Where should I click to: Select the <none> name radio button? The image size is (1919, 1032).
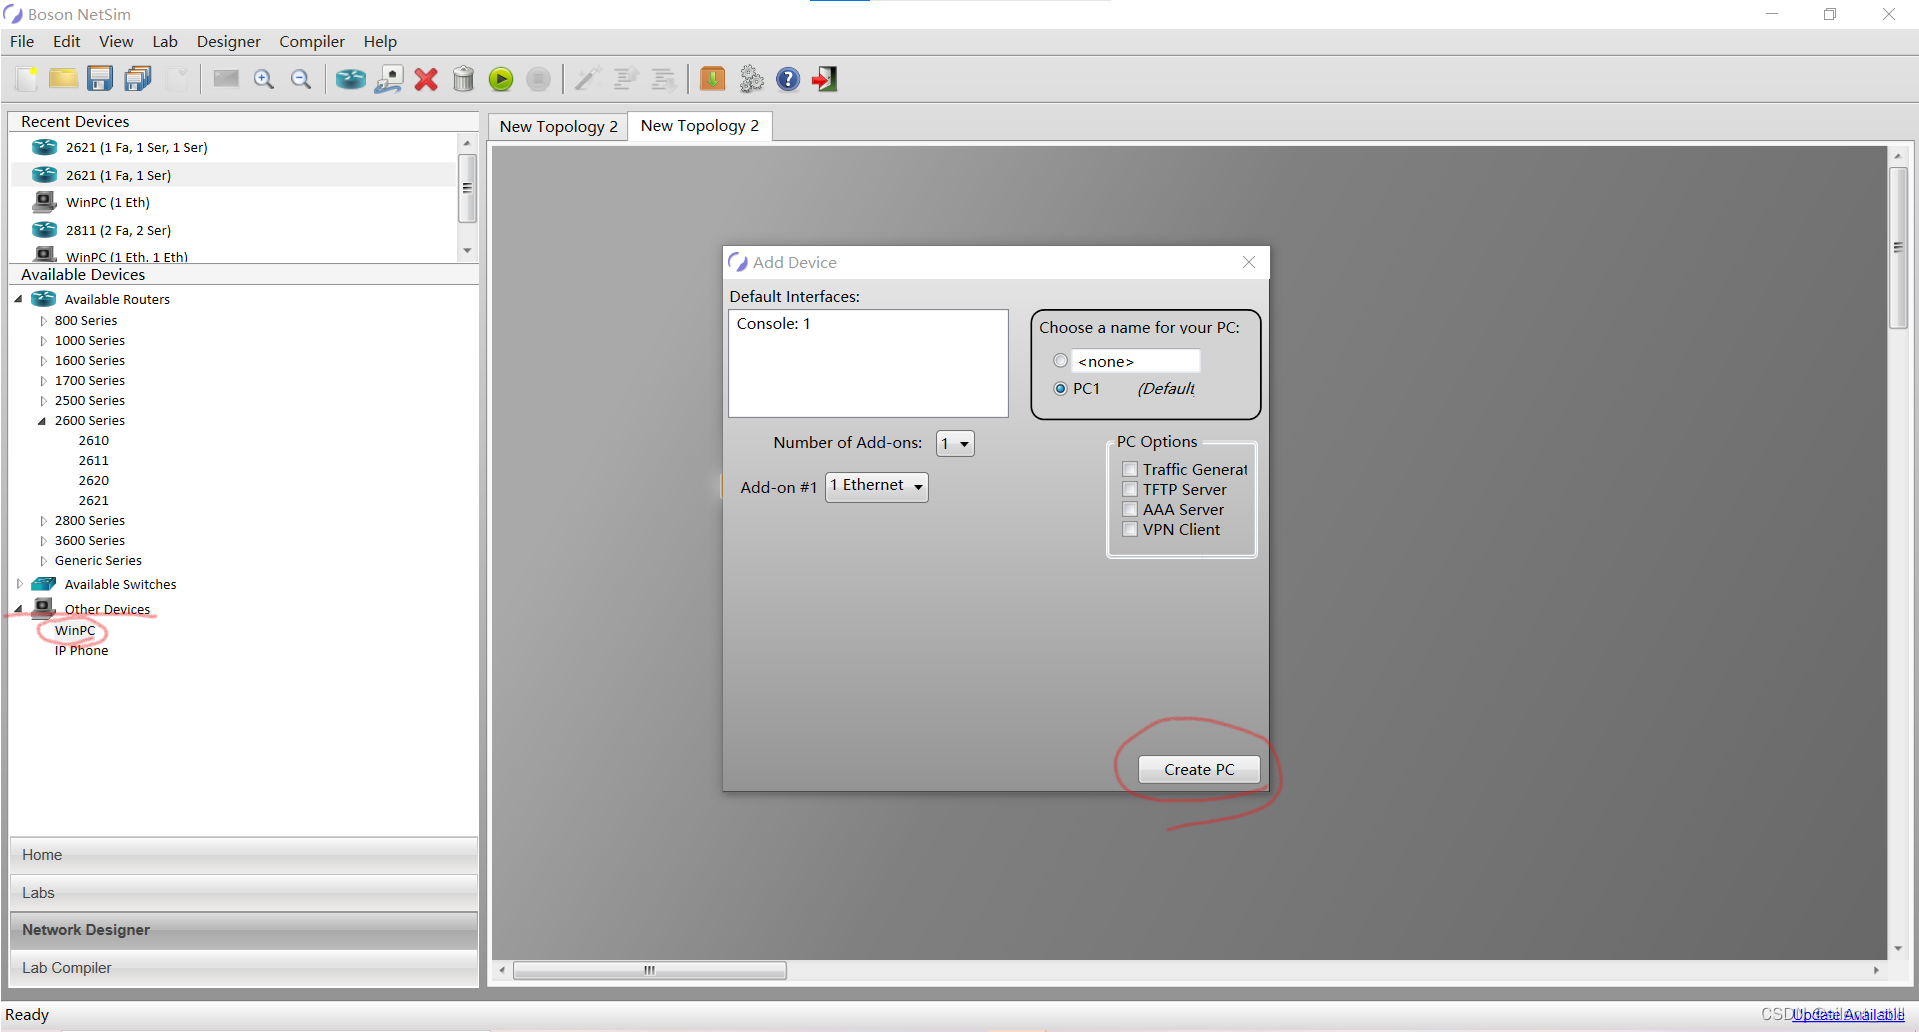(x=1061, y=360)
